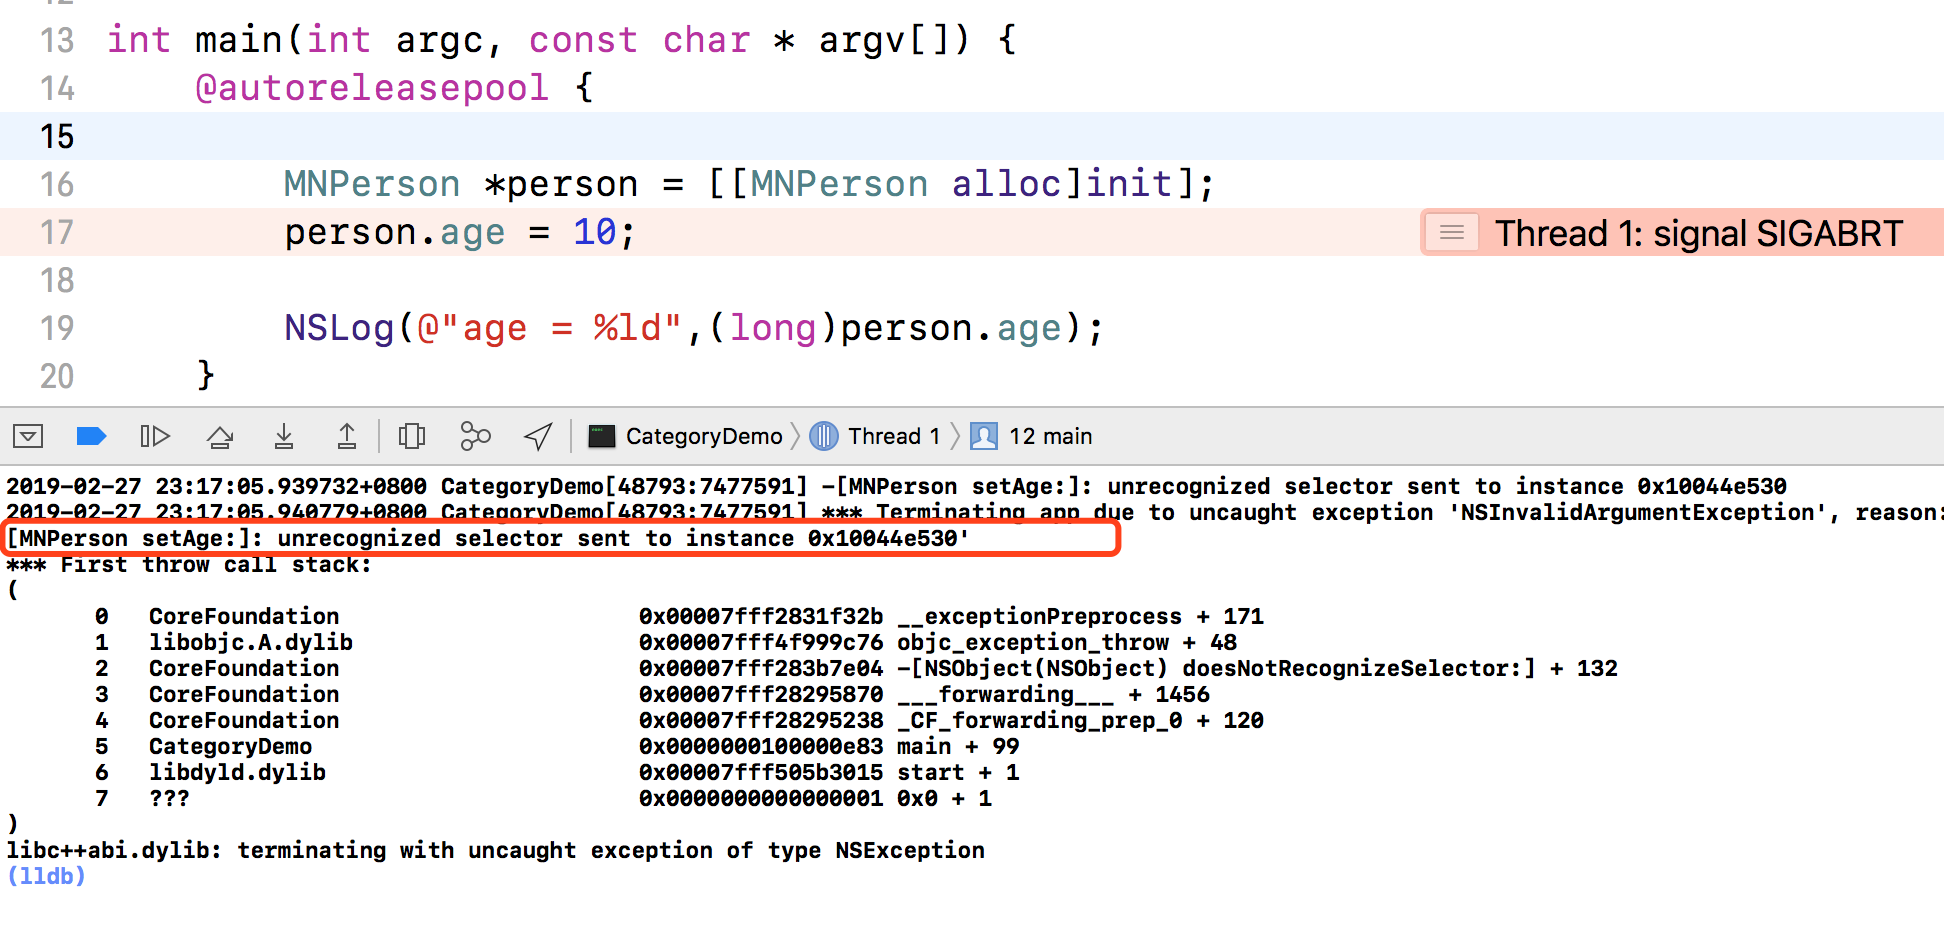Click the Thread 1: signal SIGABRT annotation
Screen dimensions: 1944x940
coord(1698,233)
